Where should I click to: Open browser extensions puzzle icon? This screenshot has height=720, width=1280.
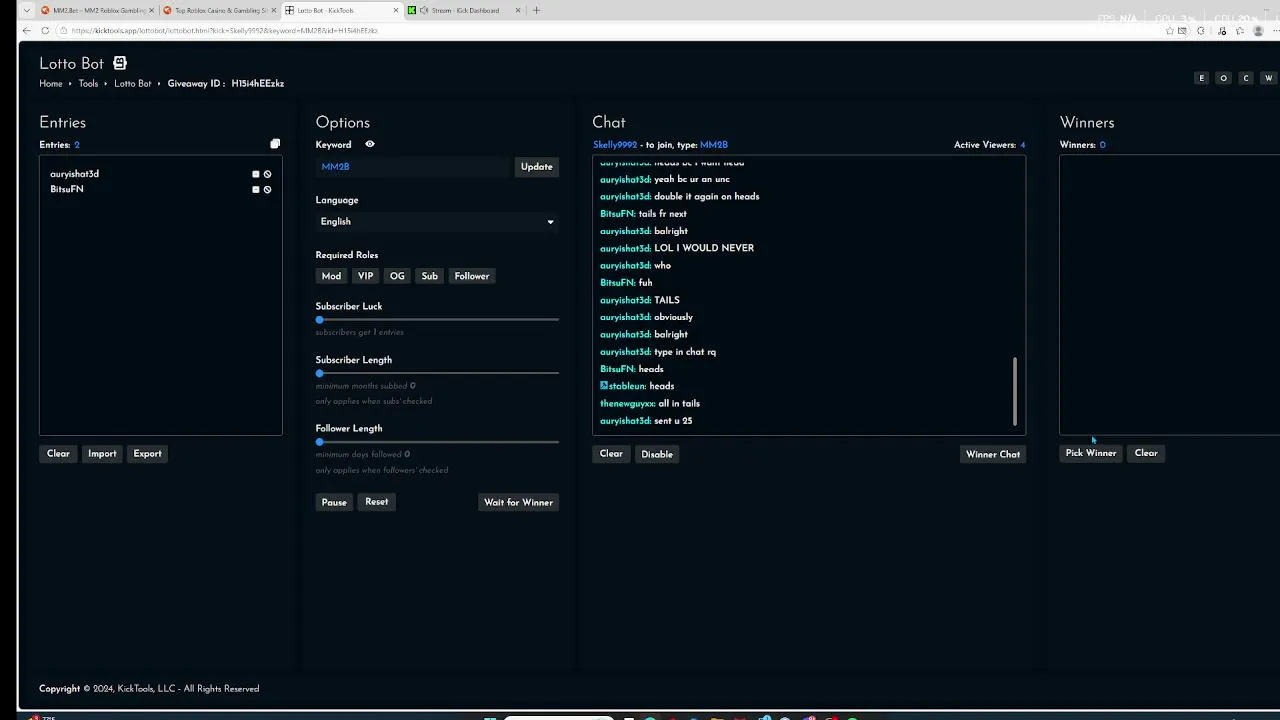click(x=1201, y=31)
